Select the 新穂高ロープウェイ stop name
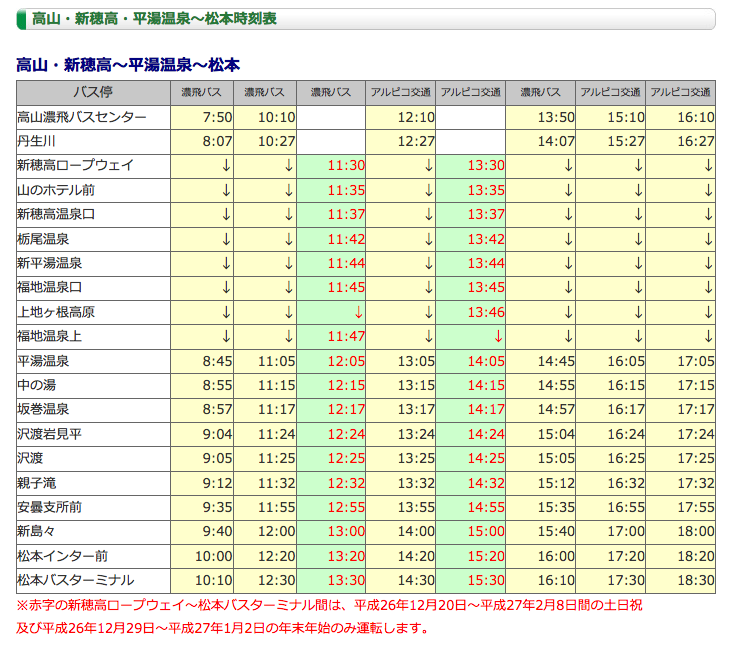Image resolution: width=750 pixels, height=653 pixels. (75, 165)
